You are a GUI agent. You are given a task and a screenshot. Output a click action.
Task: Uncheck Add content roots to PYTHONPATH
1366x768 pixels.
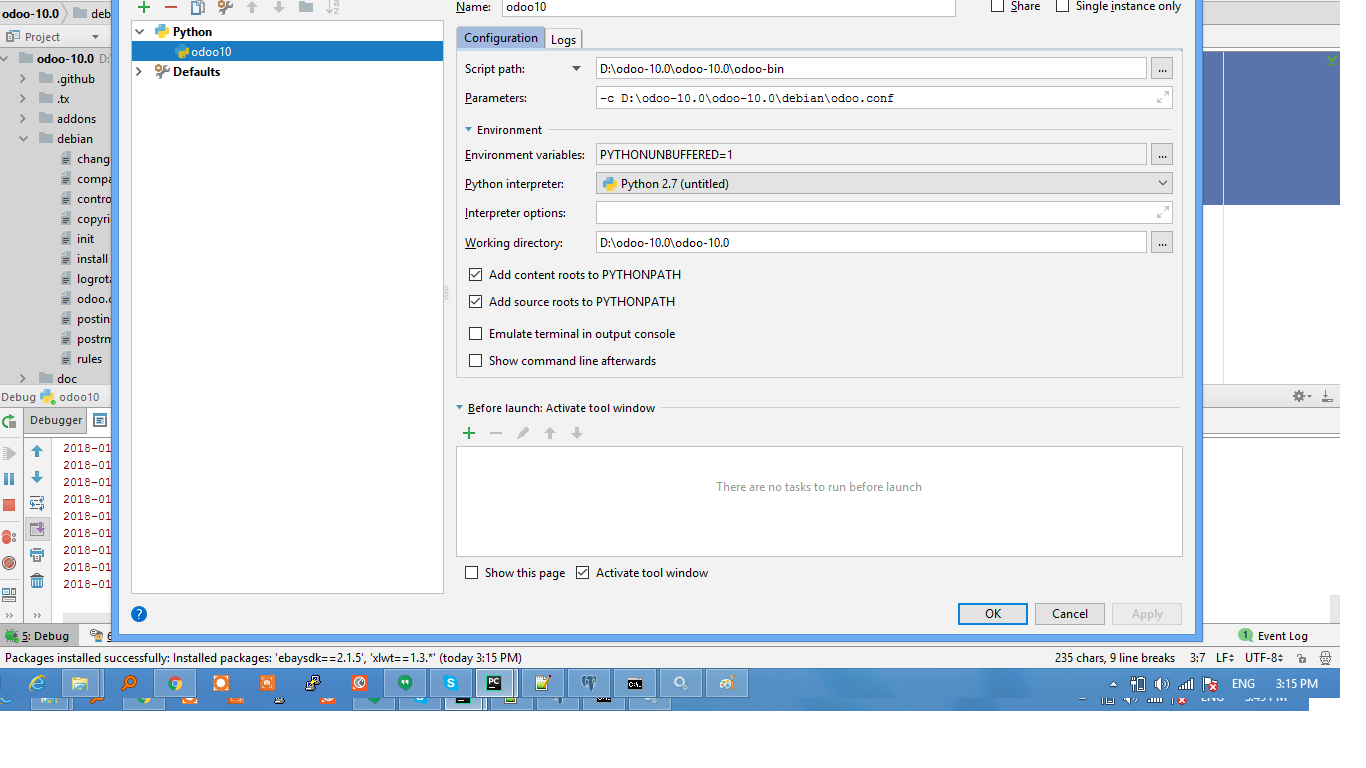[x=476, y=274]
